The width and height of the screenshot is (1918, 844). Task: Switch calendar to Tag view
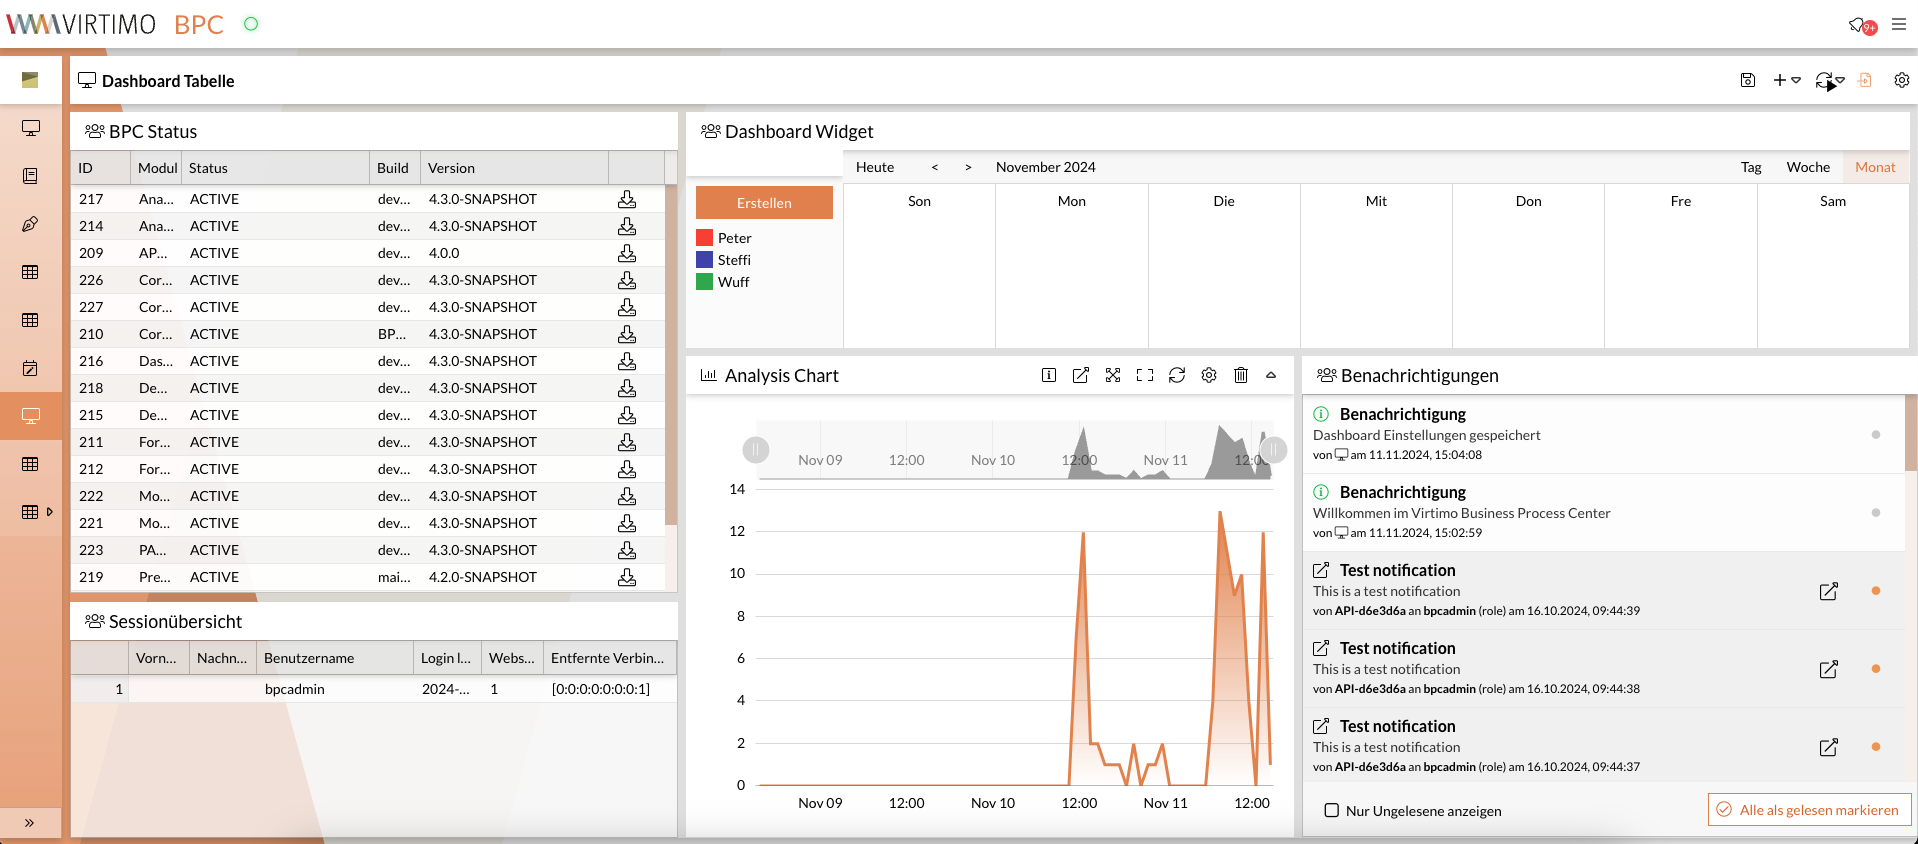[1750, 167]
